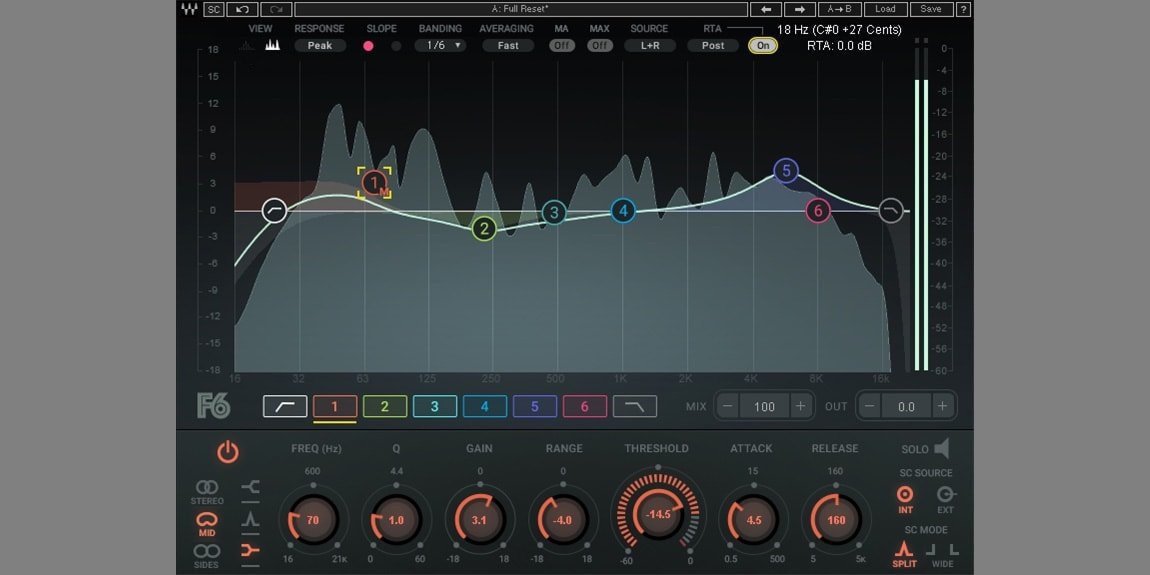Select the band 2 tab
1150x575 pixels.
tap(385, 406)
